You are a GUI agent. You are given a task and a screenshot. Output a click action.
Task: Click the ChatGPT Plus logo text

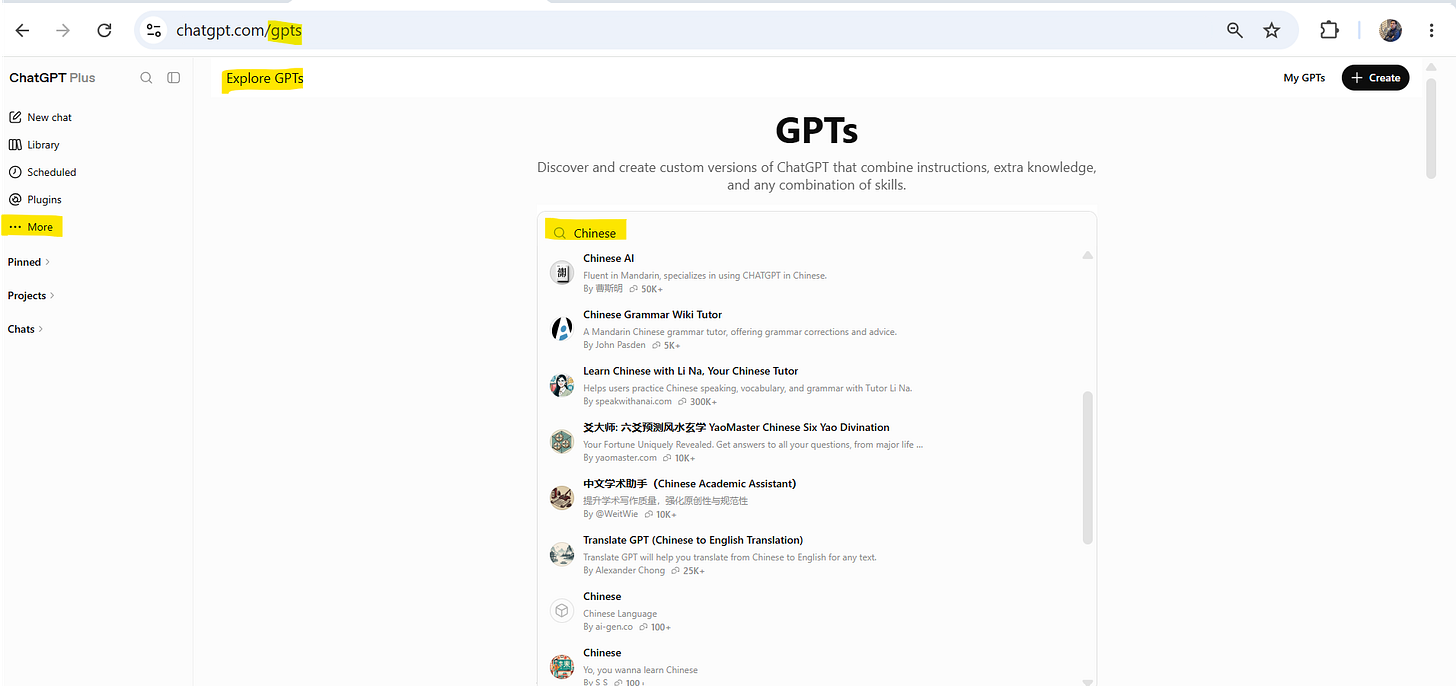click(52, 78)
